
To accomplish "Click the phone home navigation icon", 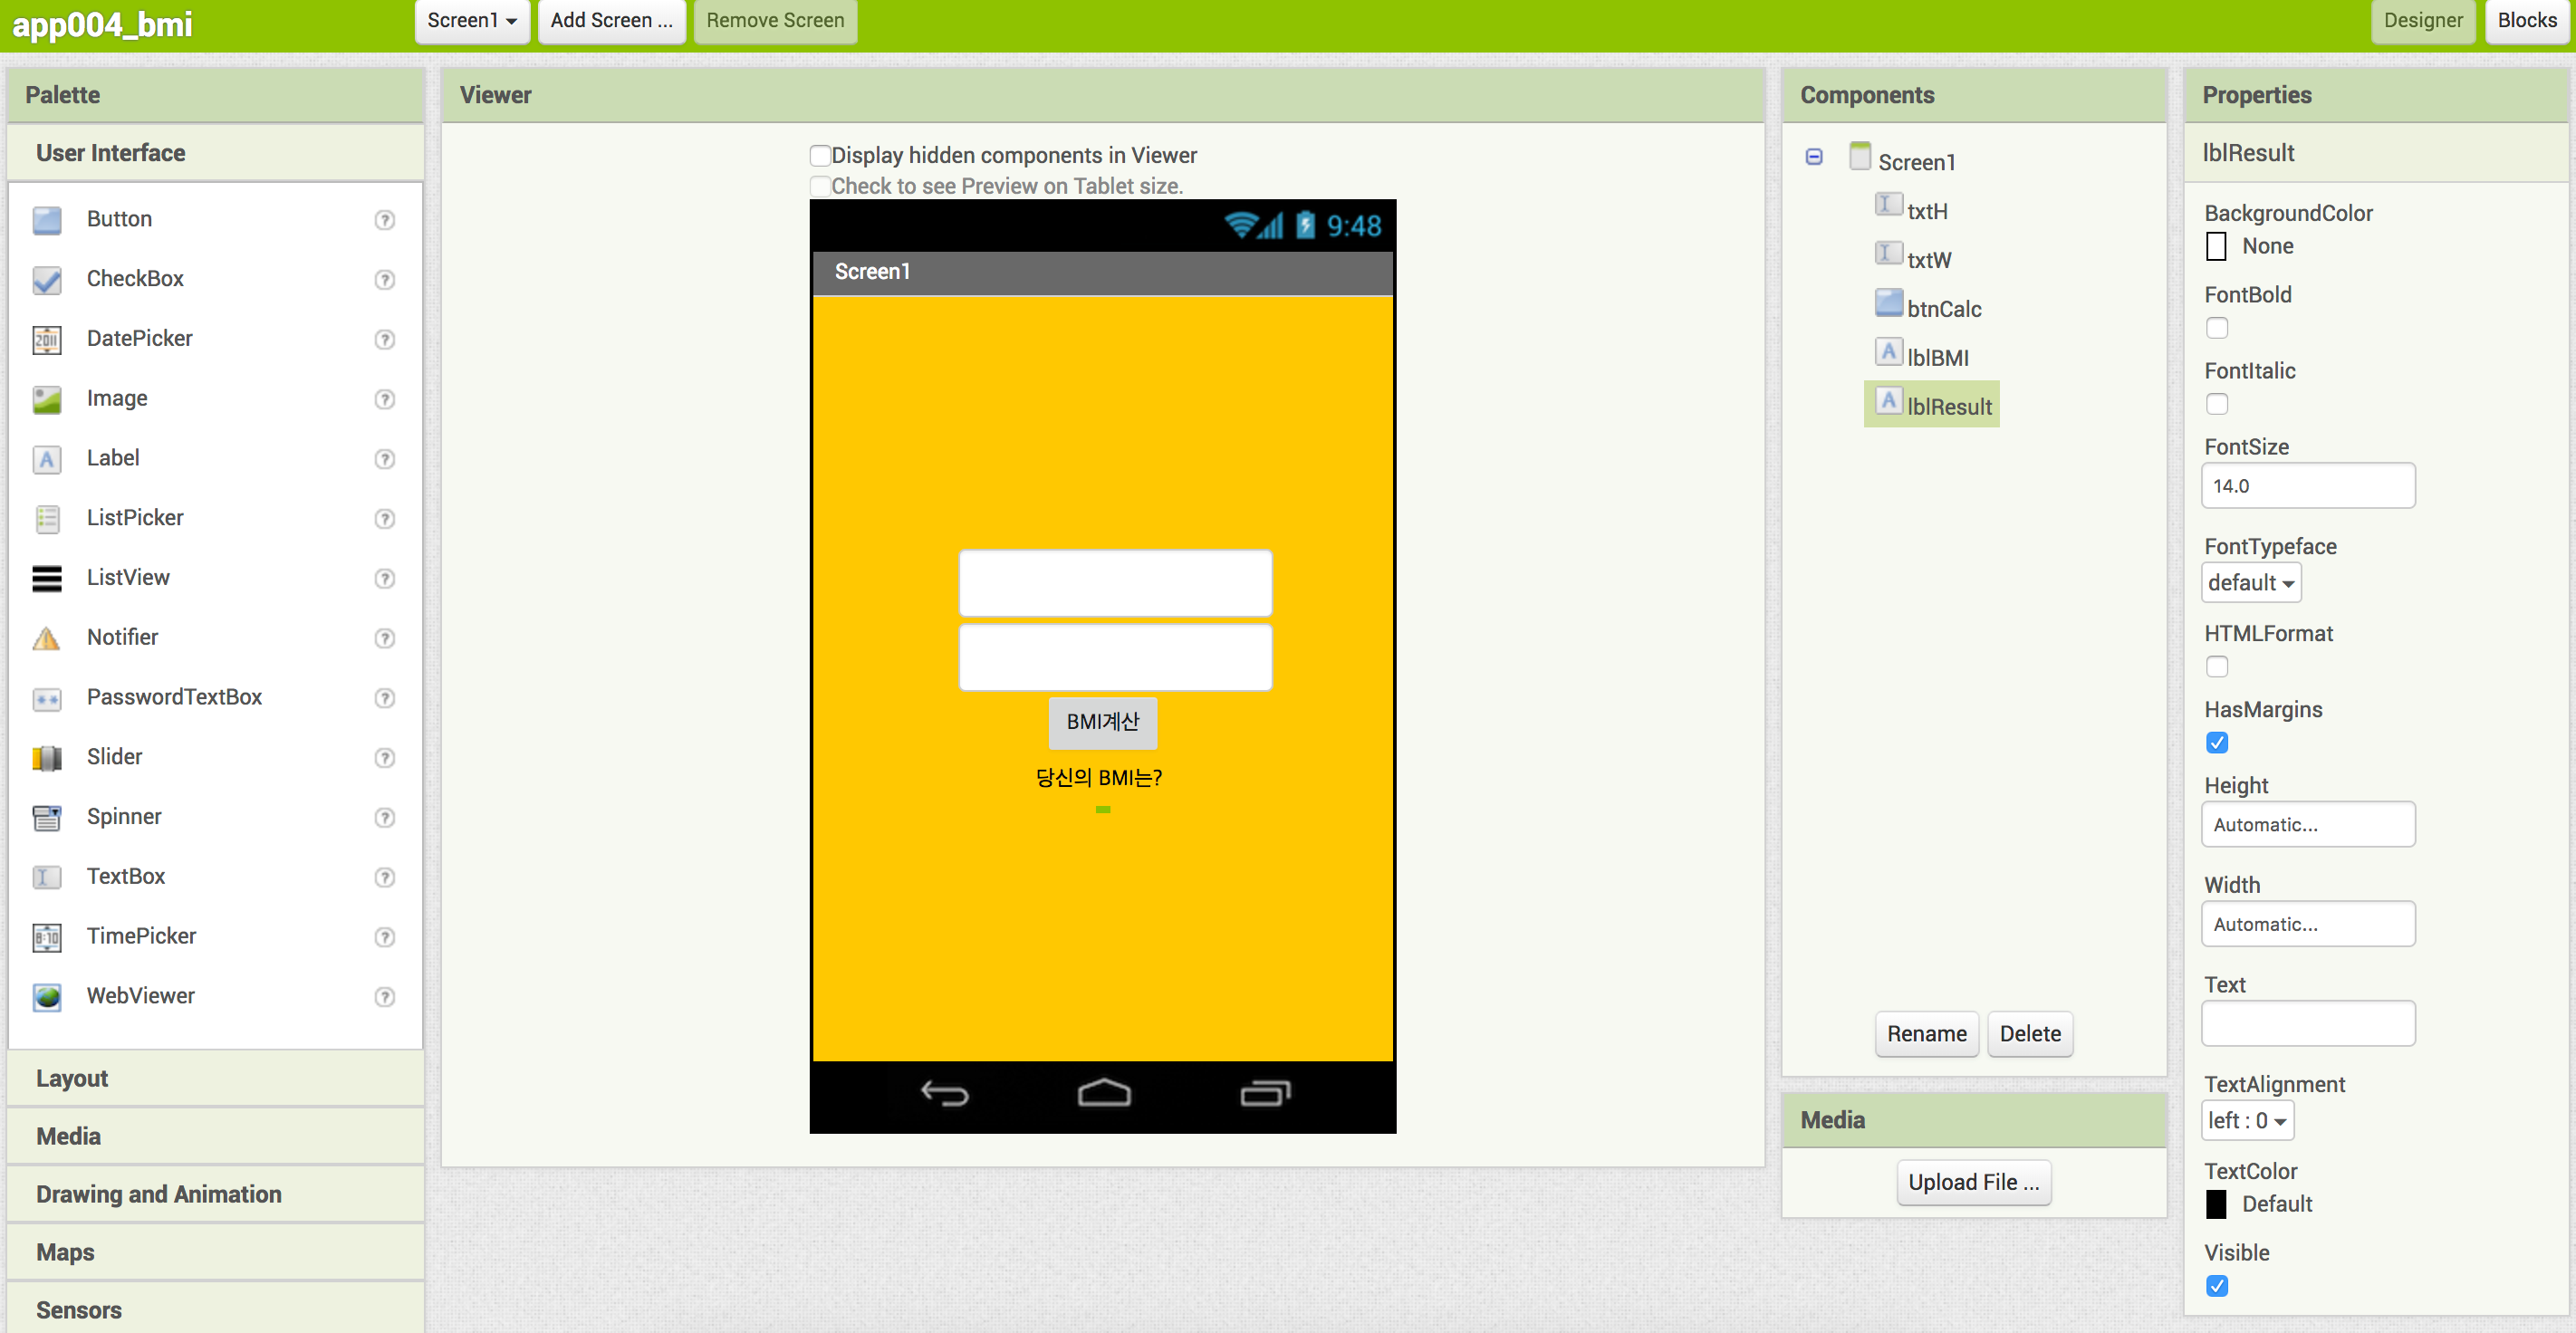I will click(x=1104, y=1093).
